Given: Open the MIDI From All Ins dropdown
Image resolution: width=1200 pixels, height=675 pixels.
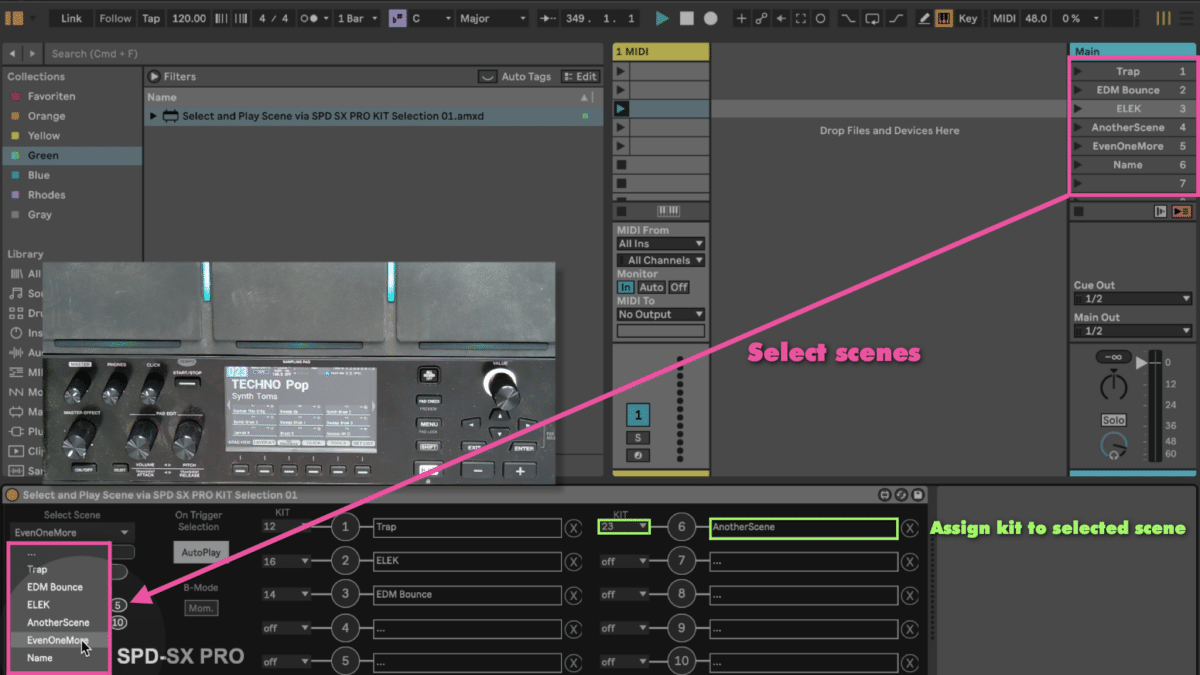Looking at the screenshot, I should [x=660, y=243].
